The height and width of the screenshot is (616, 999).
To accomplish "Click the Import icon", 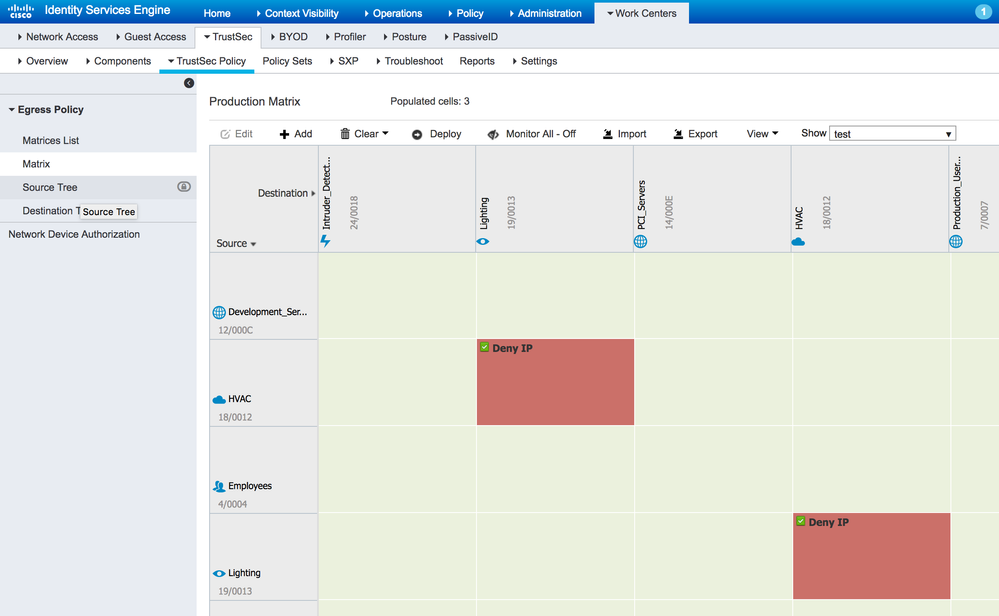I will click(x=608, y=134).
